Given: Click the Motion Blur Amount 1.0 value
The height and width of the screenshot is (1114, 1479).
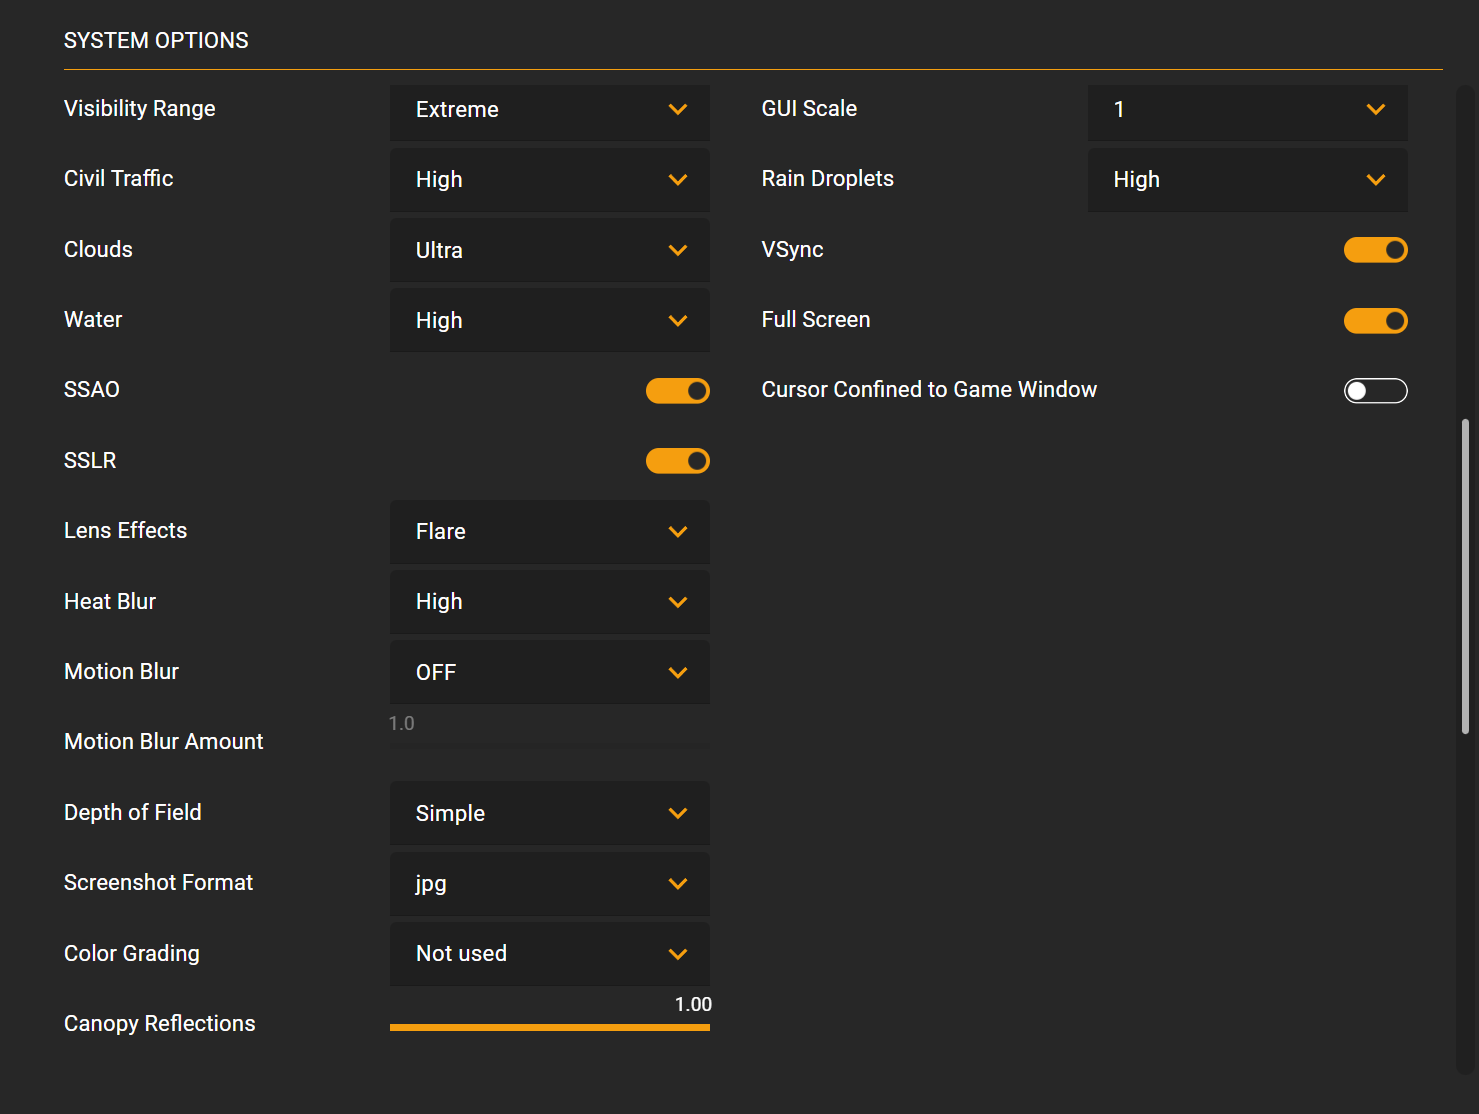Looking at the screenshot, I should click(402, 723).
